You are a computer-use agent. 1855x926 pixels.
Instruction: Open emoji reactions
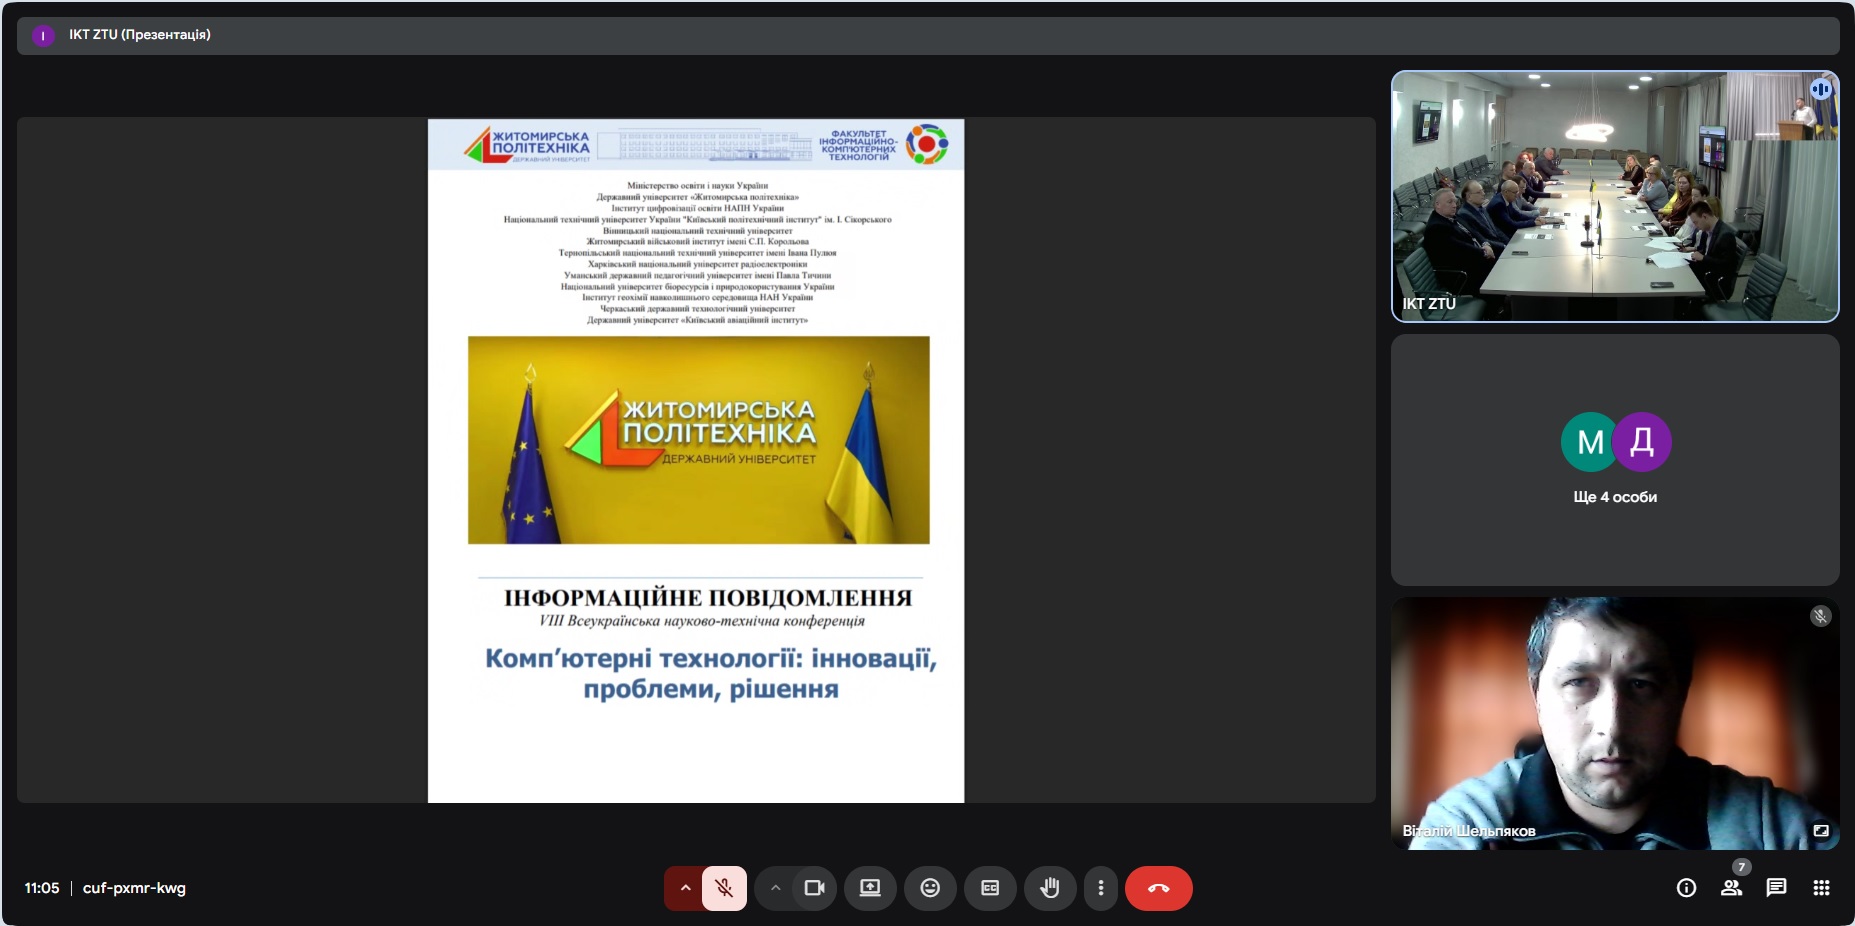tap(930, 888)
